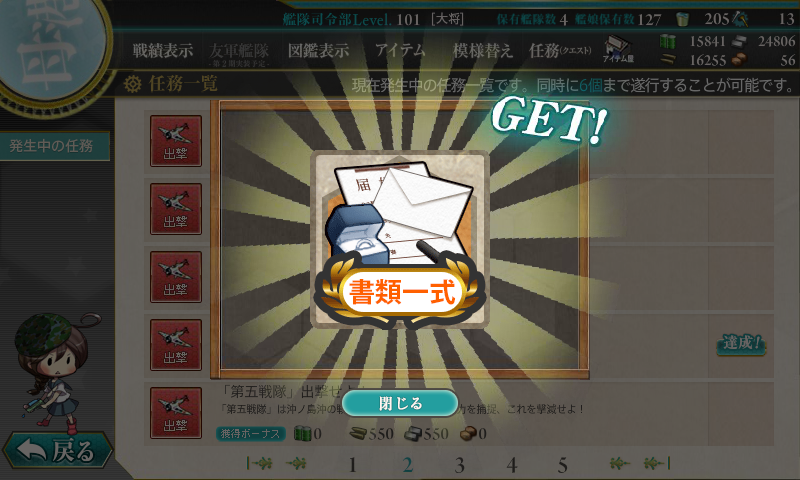Jump to the last page arrow
The image size is (800, 480).
pyautogui.click(x=657, y=463)
